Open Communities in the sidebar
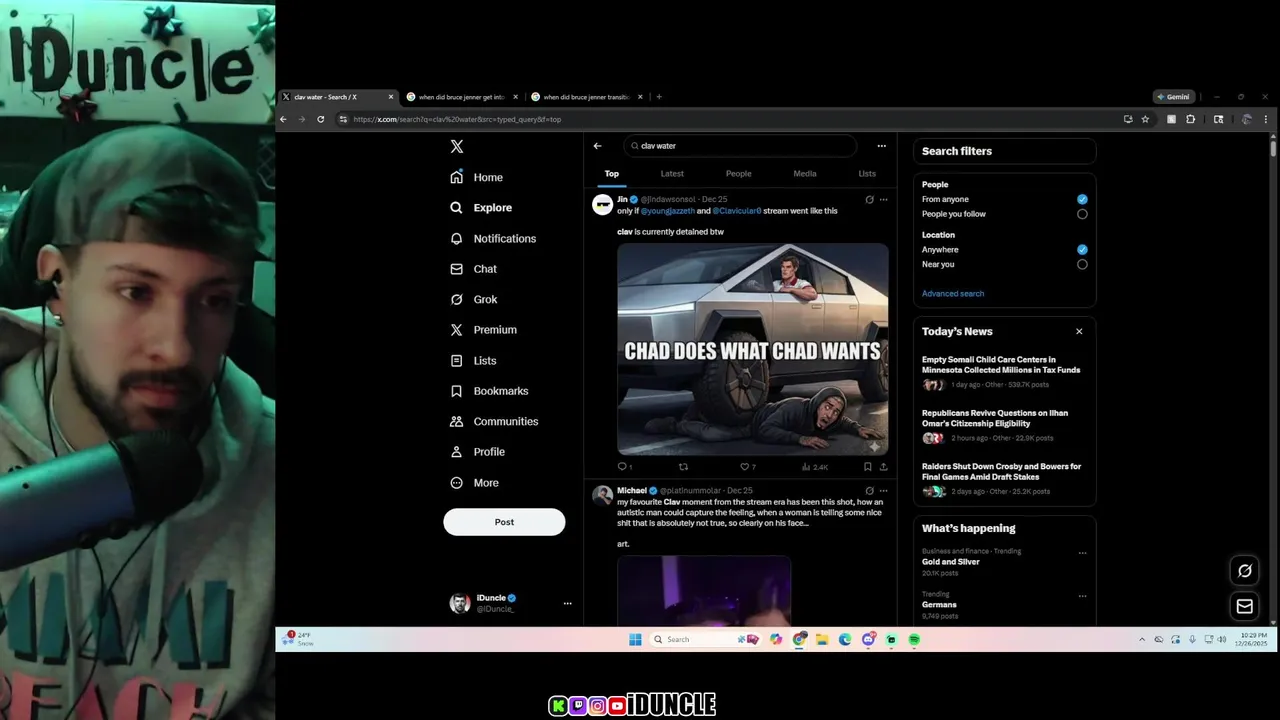Image resolution: width=1280 pixels, height=720 pixels. pos(494,422)
